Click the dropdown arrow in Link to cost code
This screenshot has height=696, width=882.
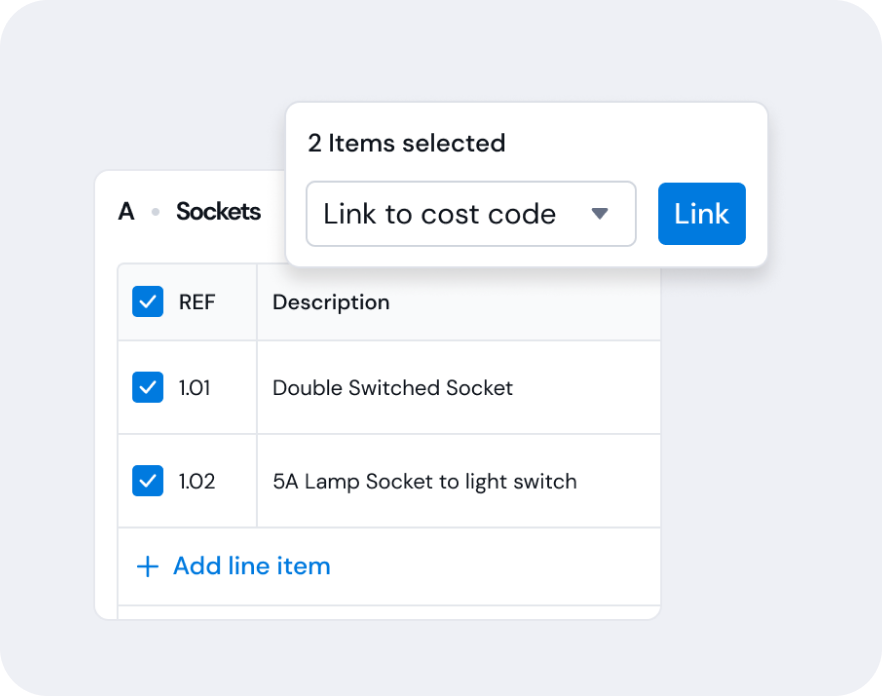[x=600, y=214]
